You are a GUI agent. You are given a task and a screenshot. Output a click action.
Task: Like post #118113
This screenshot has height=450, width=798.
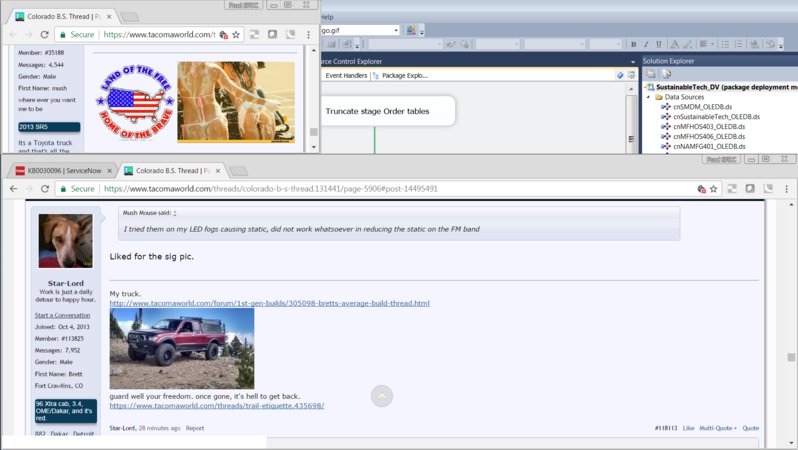pos(688,428)
